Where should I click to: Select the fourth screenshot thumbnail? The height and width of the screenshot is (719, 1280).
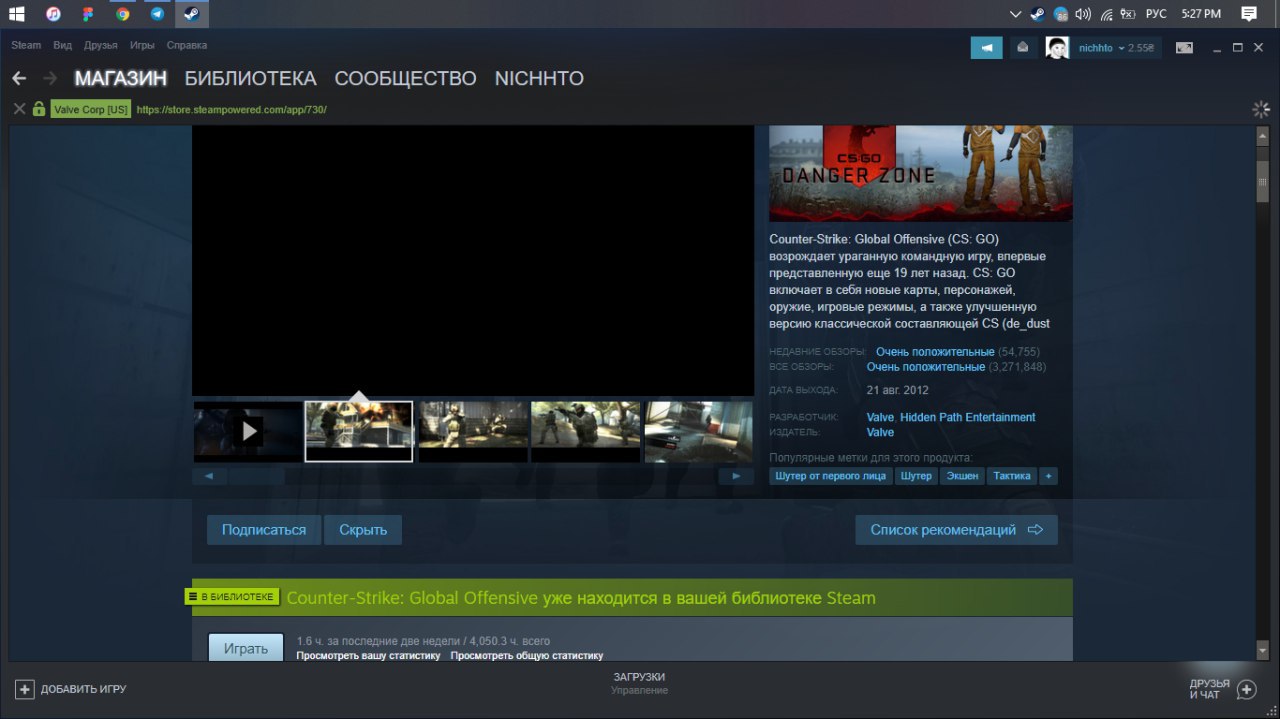585,432
